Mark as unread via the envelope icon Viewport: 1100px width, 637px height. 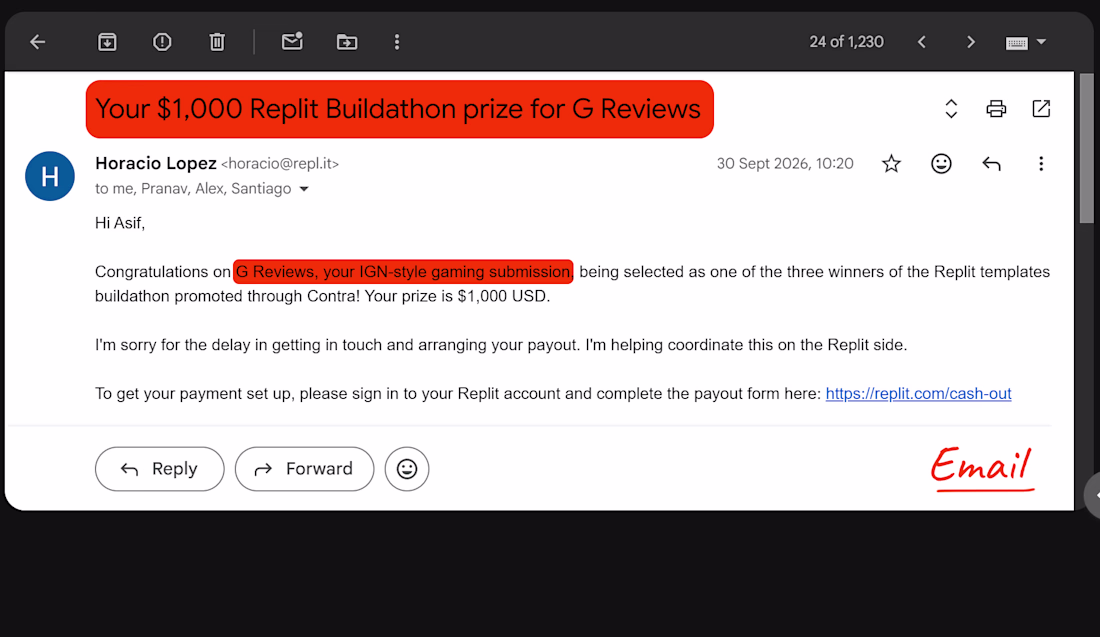292,41
